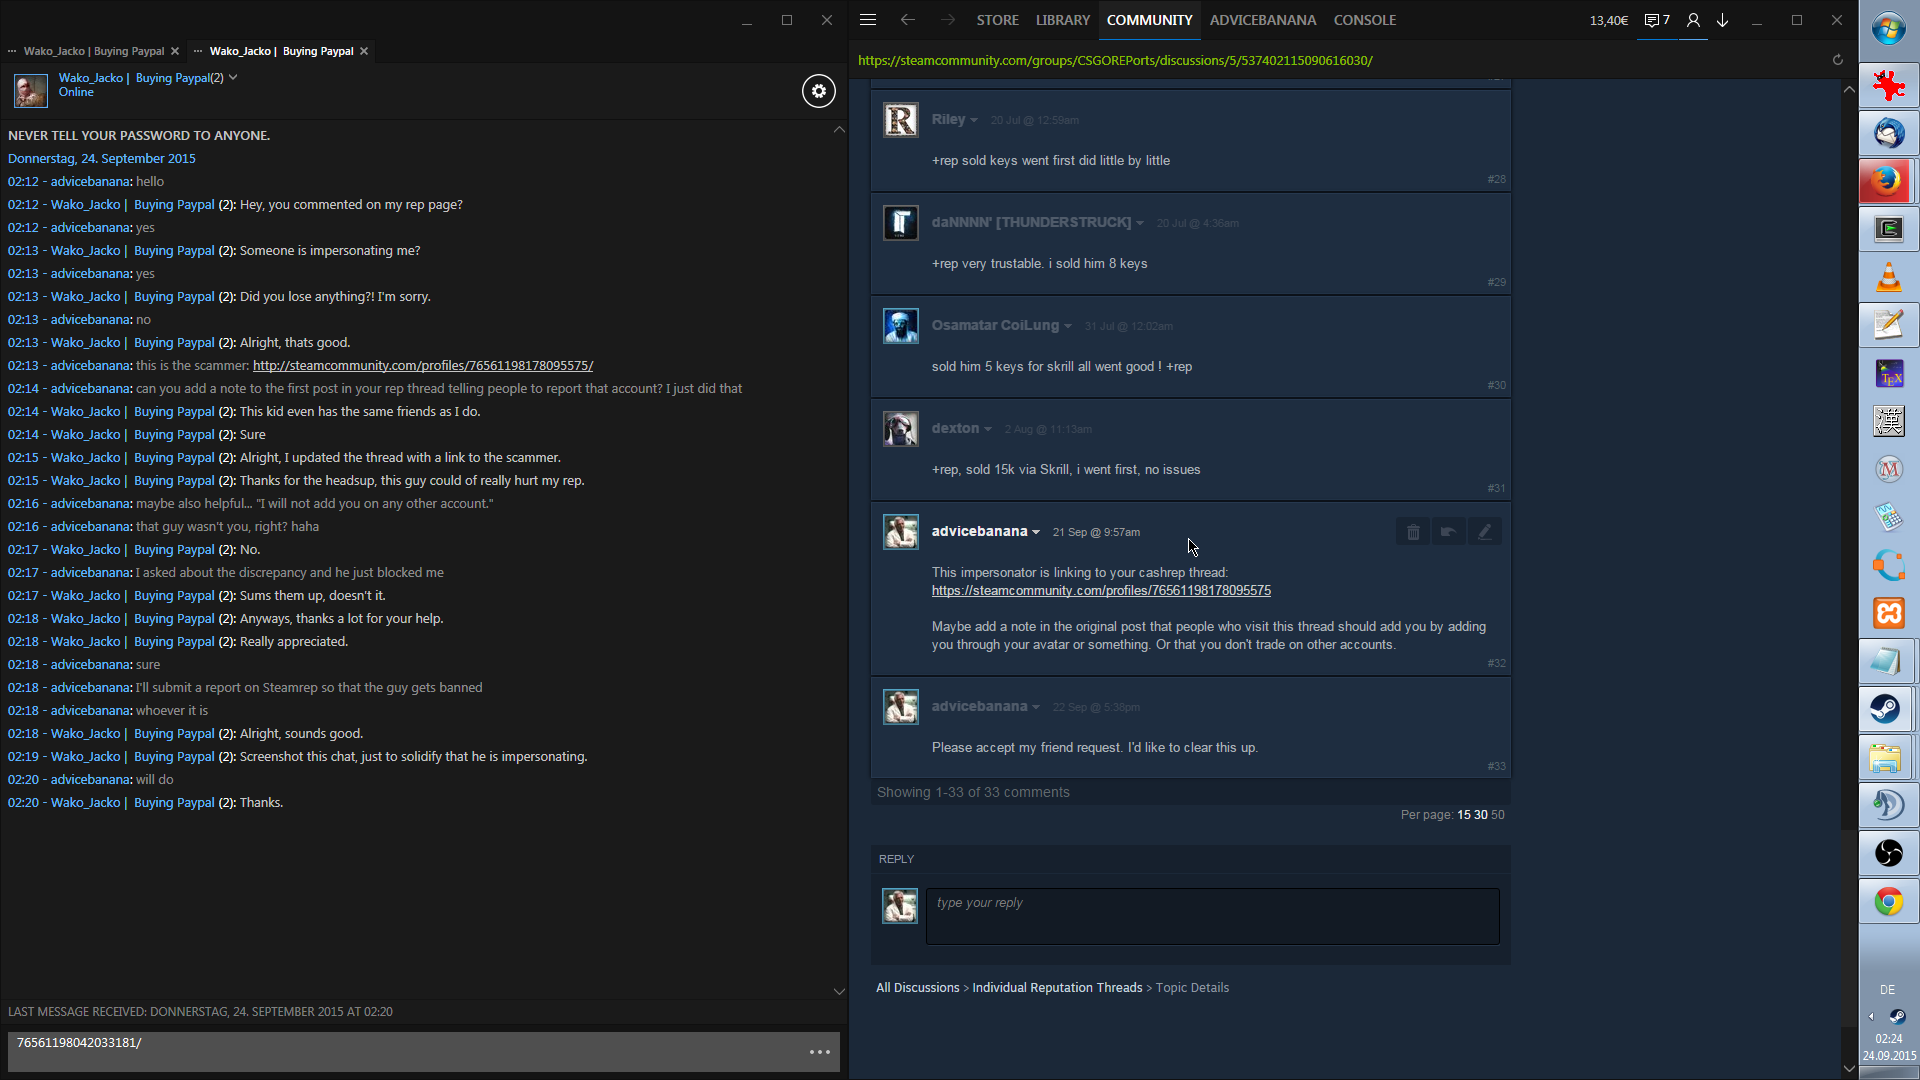Switch to first Wako_Jacko chat tab
The width and height of the screenshot is (1920, 1080).
click(x=93, y=51)
